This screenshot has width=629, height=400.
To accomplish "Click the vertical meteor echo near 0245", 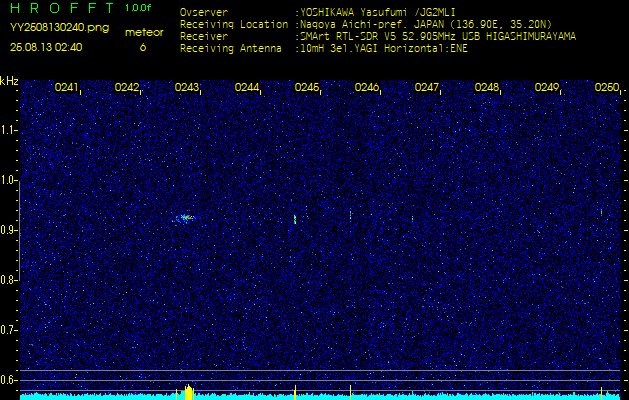I will [x=295, y=219].
